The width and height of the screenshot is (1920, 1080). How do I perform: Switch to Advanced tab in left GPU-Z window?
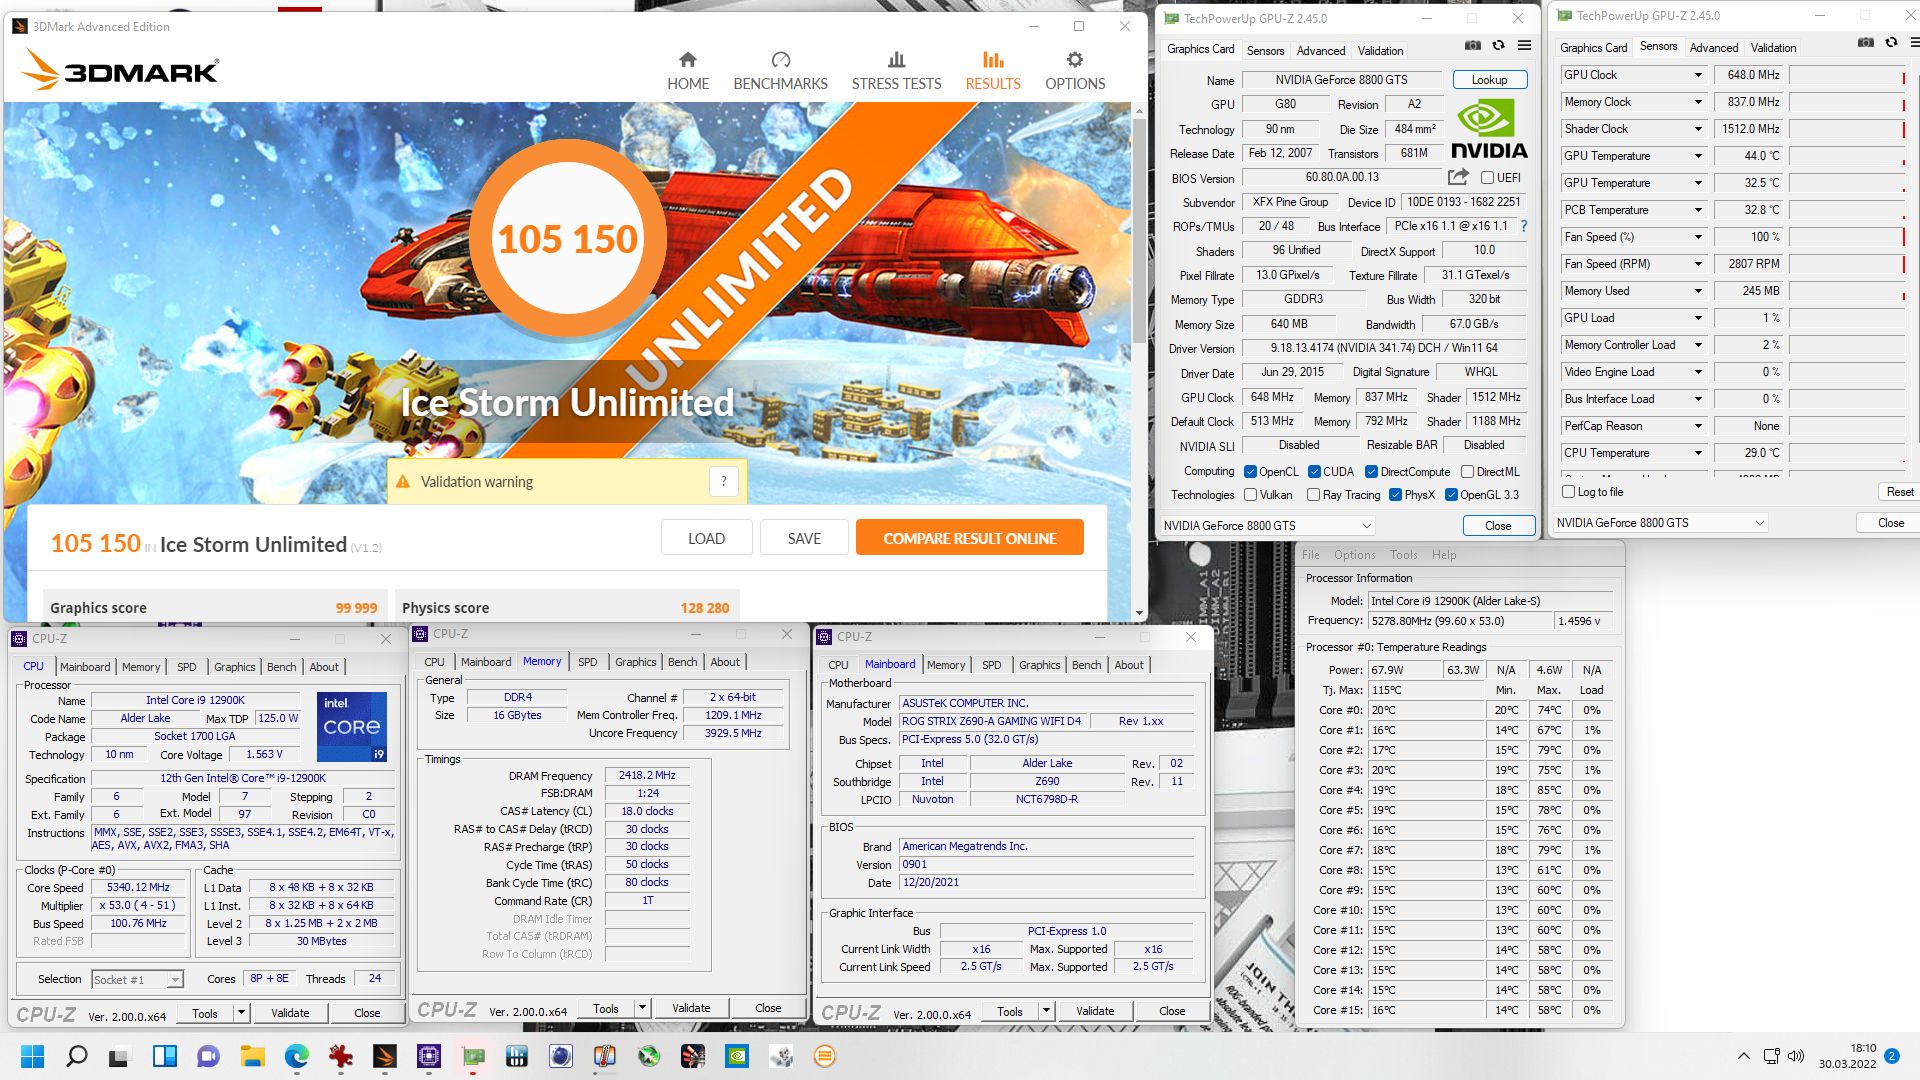[1321, 51]
